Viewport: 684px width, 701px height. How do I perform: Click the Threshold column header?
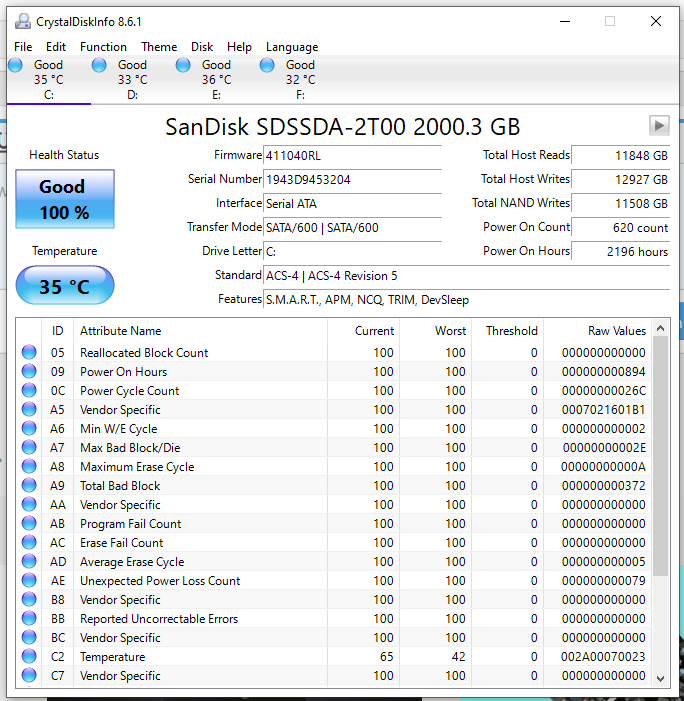click(x=507, y=331)
